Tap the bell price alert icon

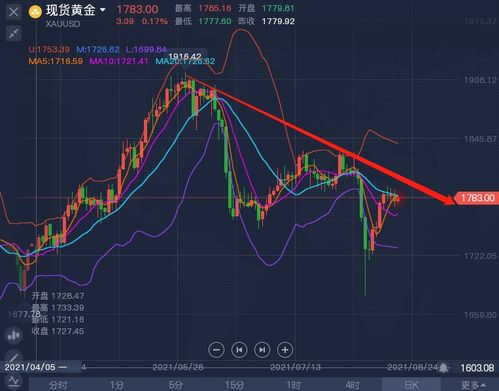[443, 367]
